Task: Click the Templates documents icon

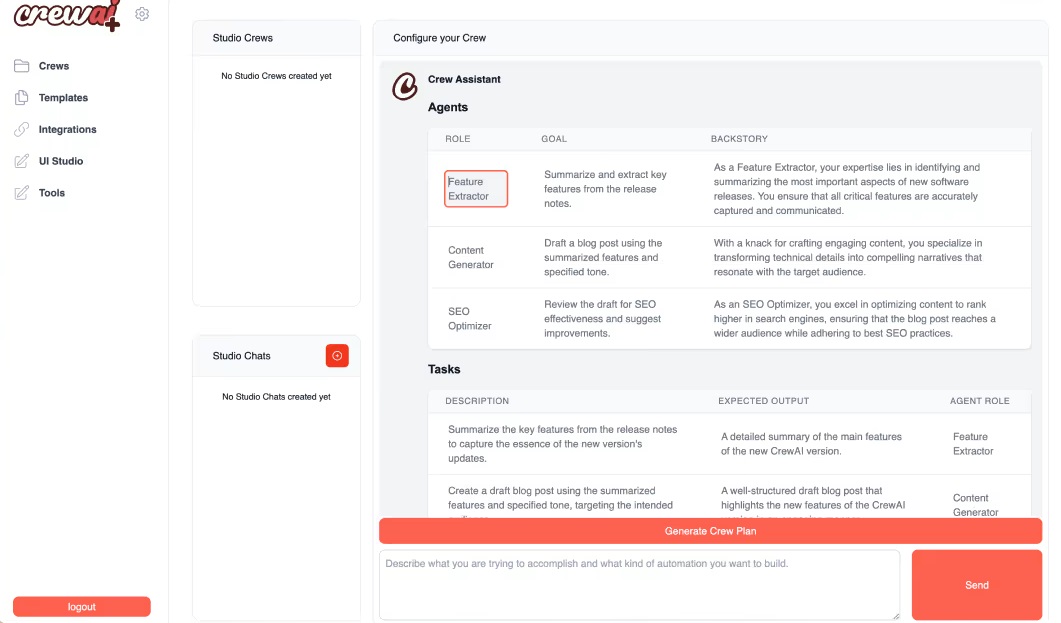Action: click(x=22, y=98)
